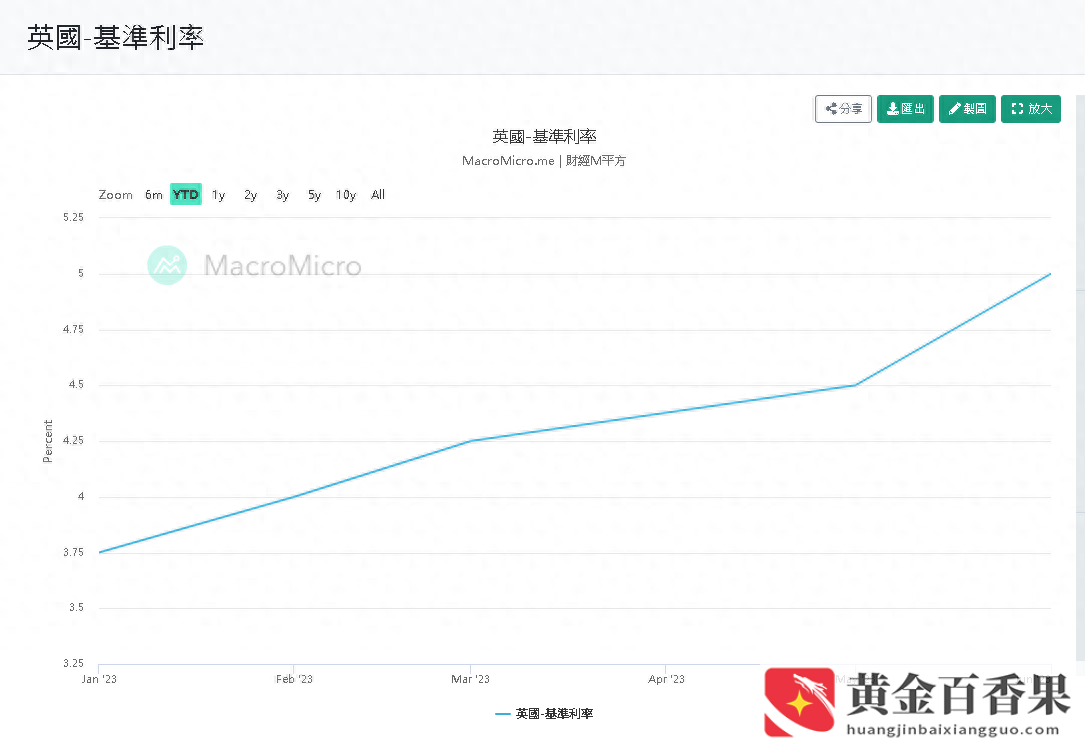Select the 6m zoom range
This screenshot has height=745, width=1085.
pyautogui.click(x=154, y=194)
